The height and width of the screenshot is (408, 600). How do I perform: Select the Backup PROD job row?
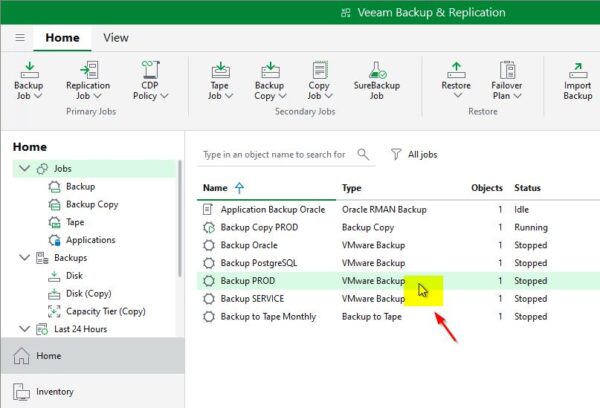[398, 281]
